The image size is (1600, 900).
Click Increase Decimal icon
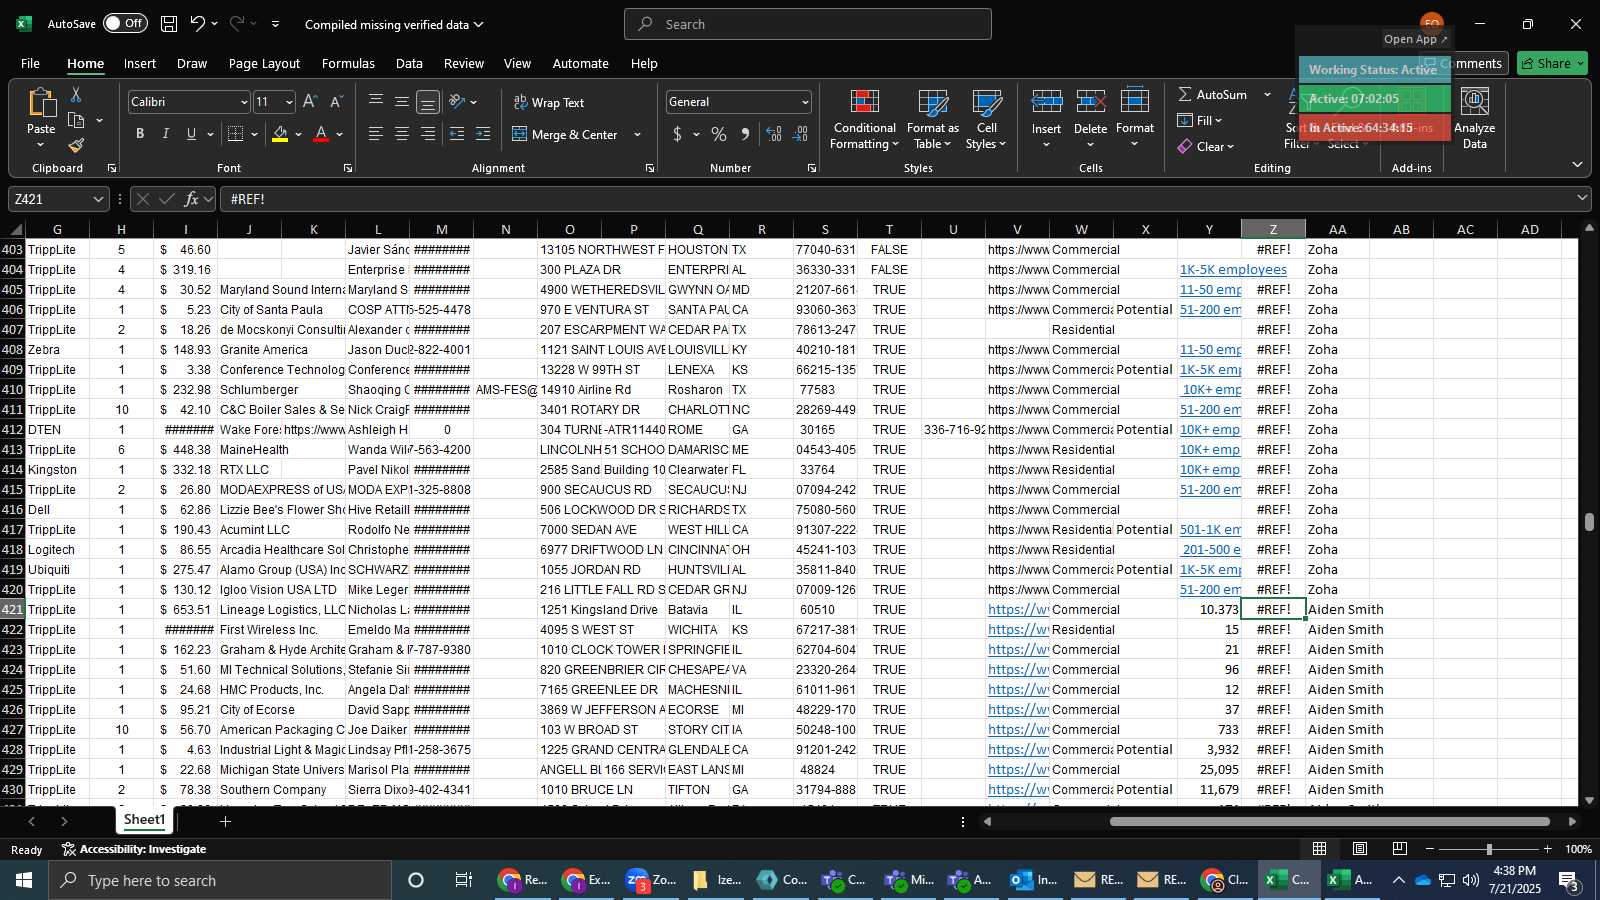pyautogui.click(x=774, y=134)
